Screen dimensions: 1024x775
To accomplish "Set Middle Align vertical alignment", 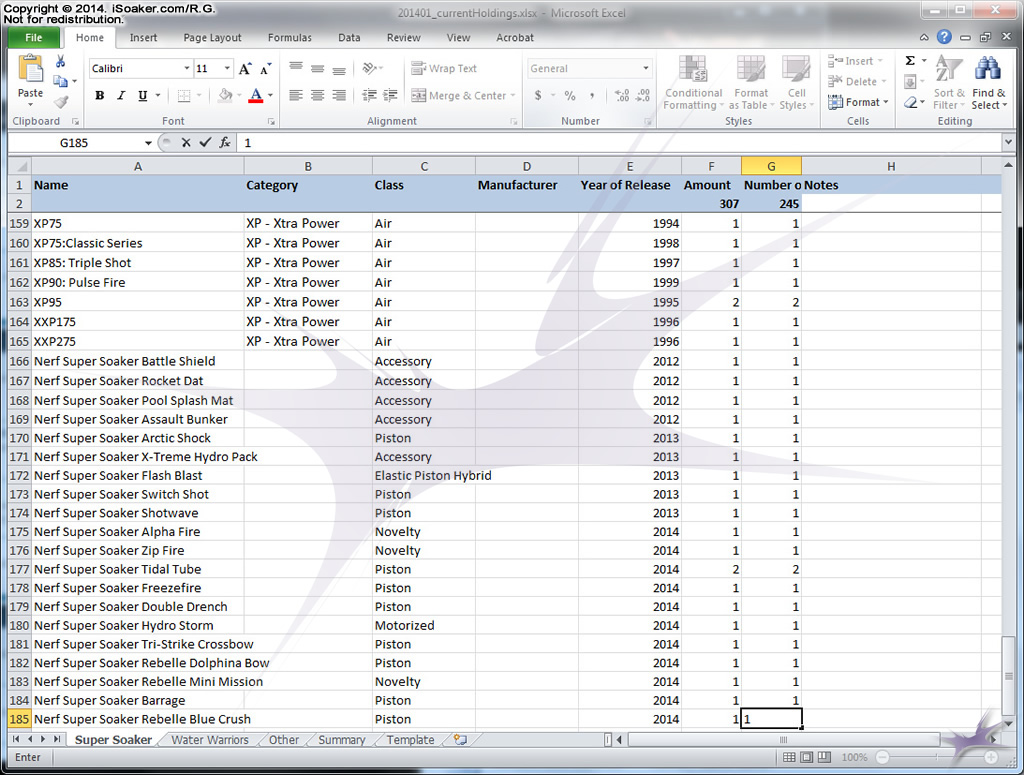I will [317, 68].
